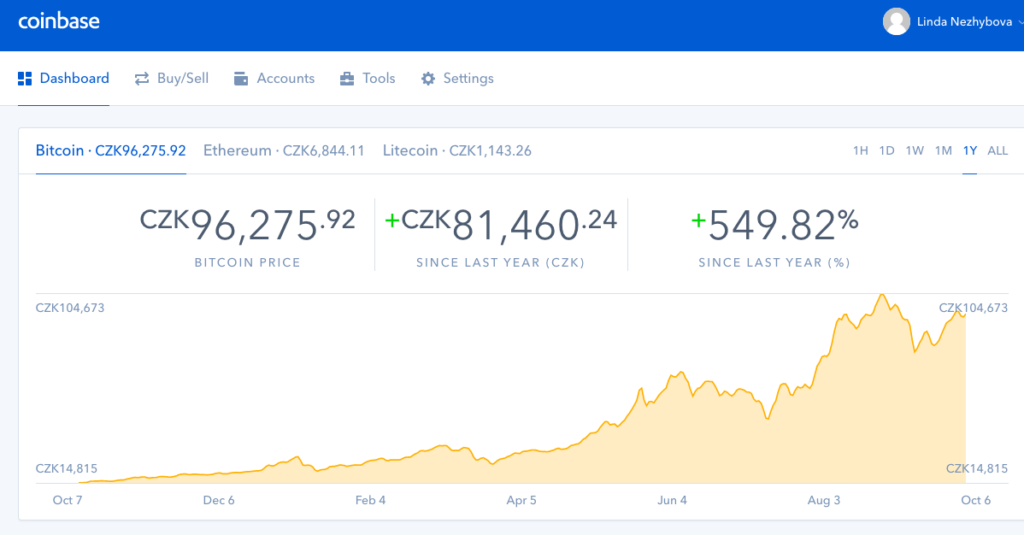This screenshot has width=1024, height=535.
Task: Click the right CZK14,815 axis label
Action: (x=977, y=468)
